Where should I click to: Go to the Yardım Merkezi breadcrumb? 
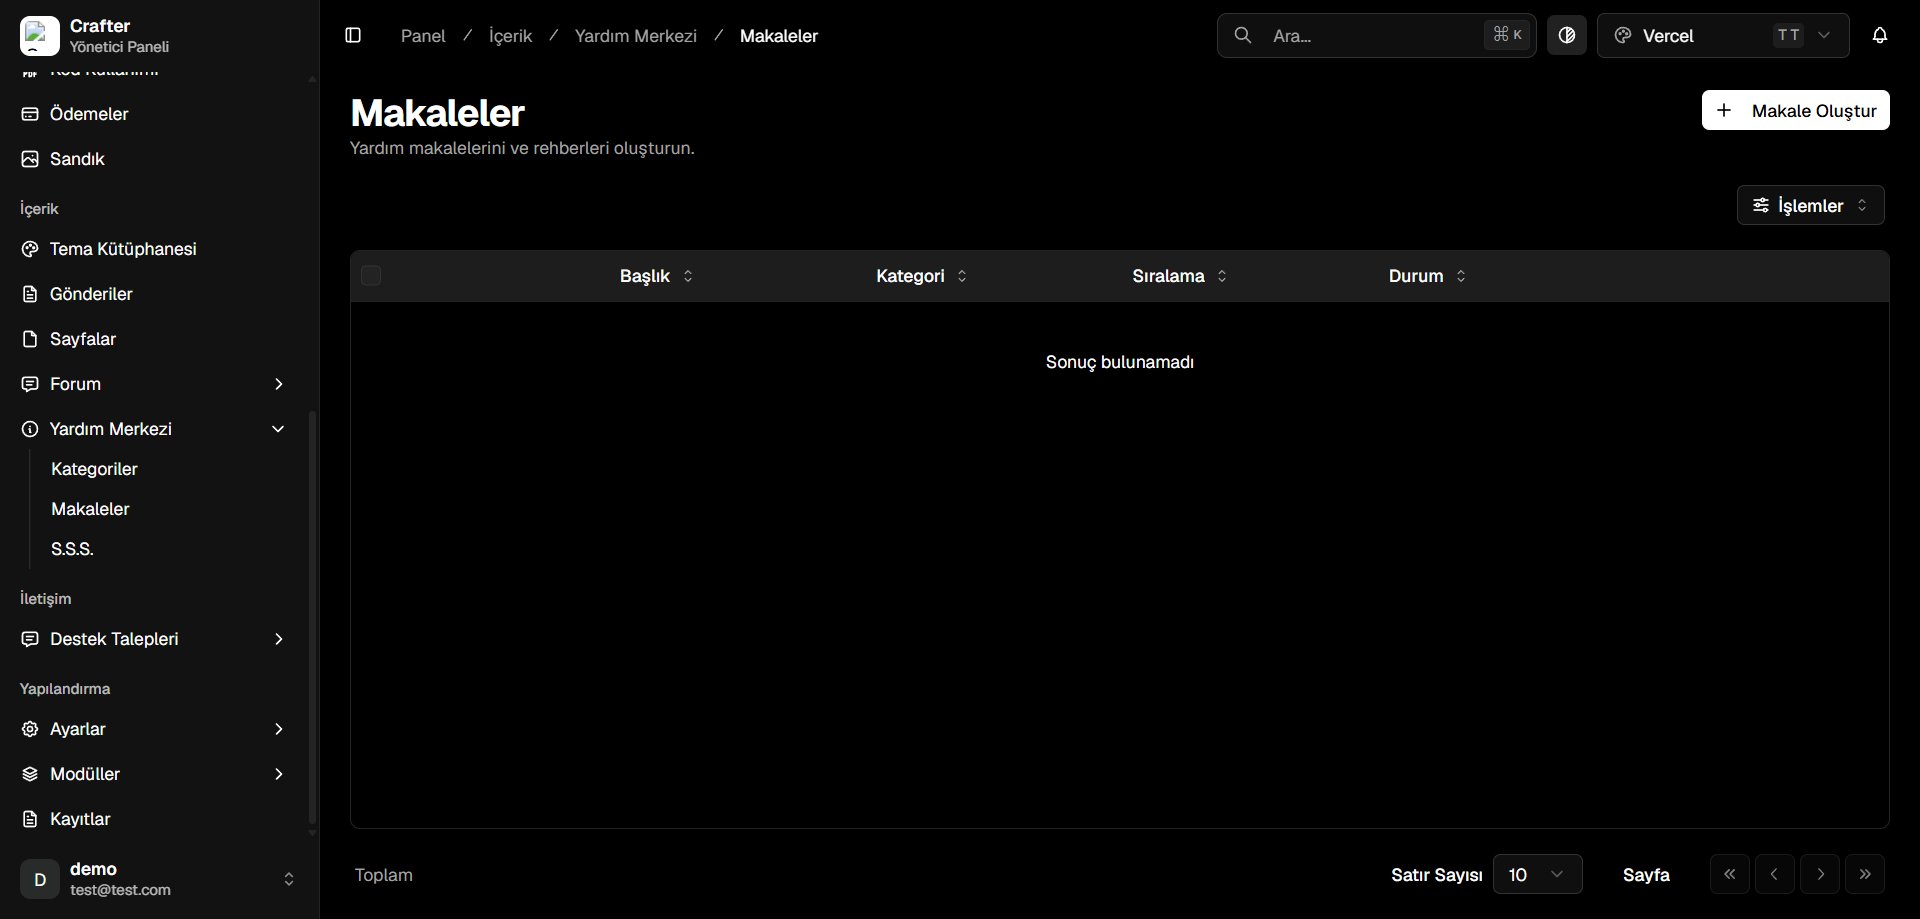click(636, 36)
